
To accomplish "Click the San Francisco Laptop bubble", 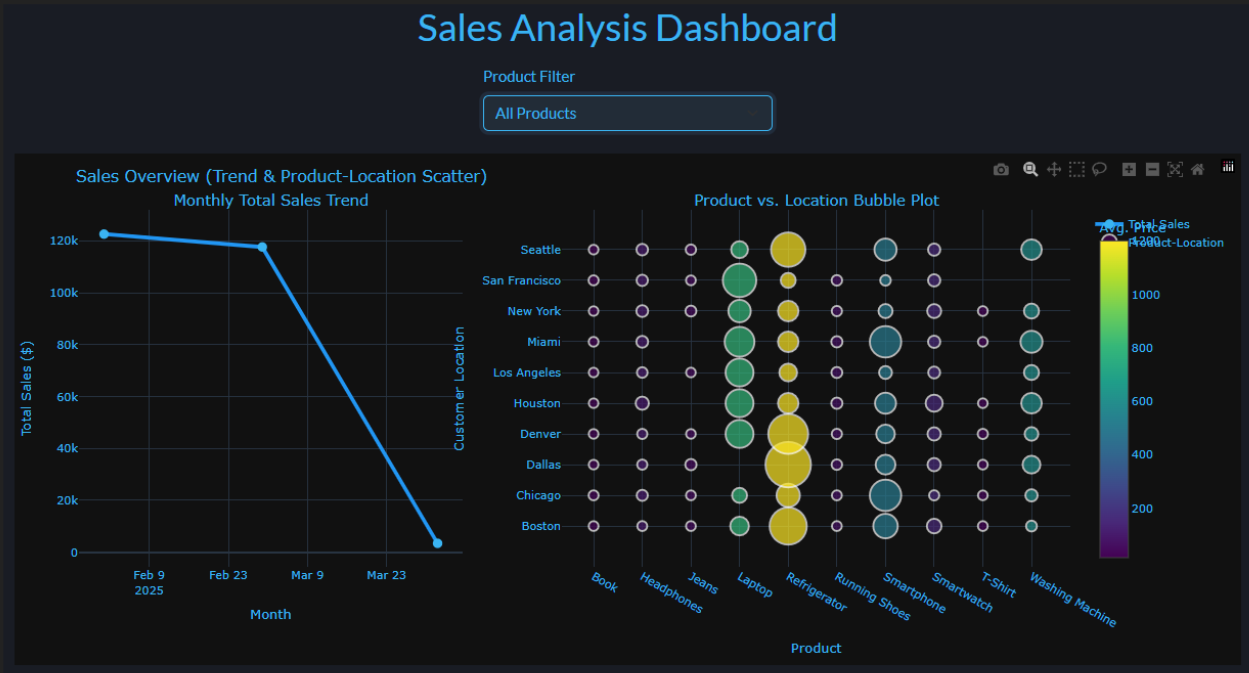I will (739, 281).
